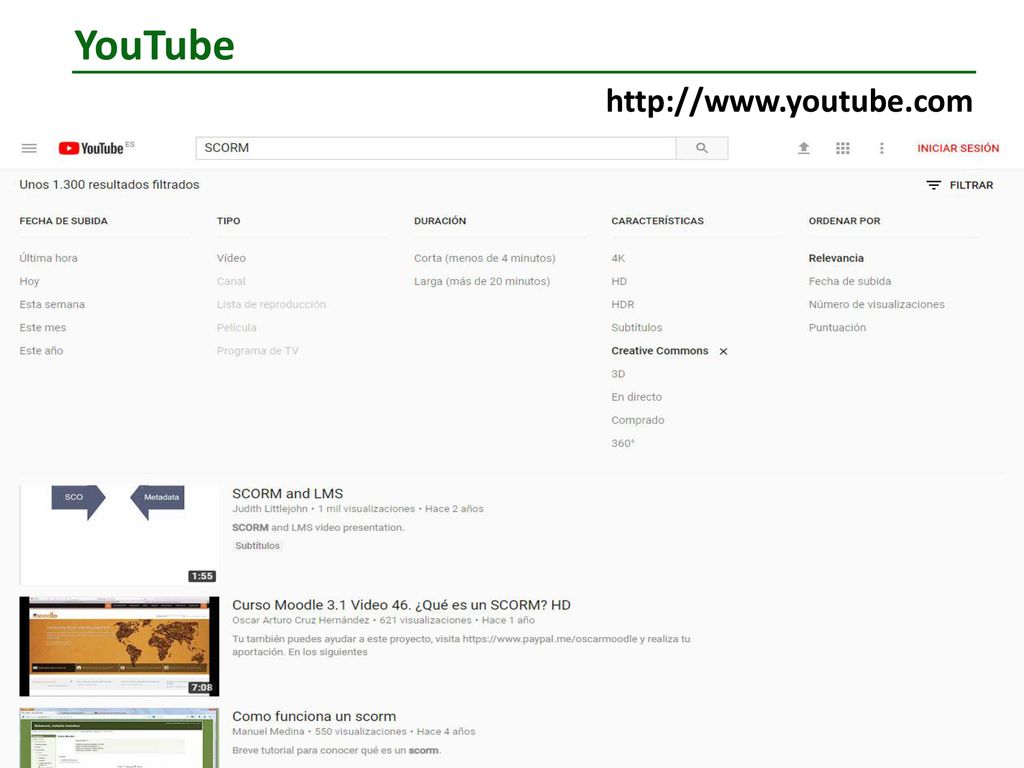
Task: Click the 7:08 duration badge
Action: [x=202, y=688]
